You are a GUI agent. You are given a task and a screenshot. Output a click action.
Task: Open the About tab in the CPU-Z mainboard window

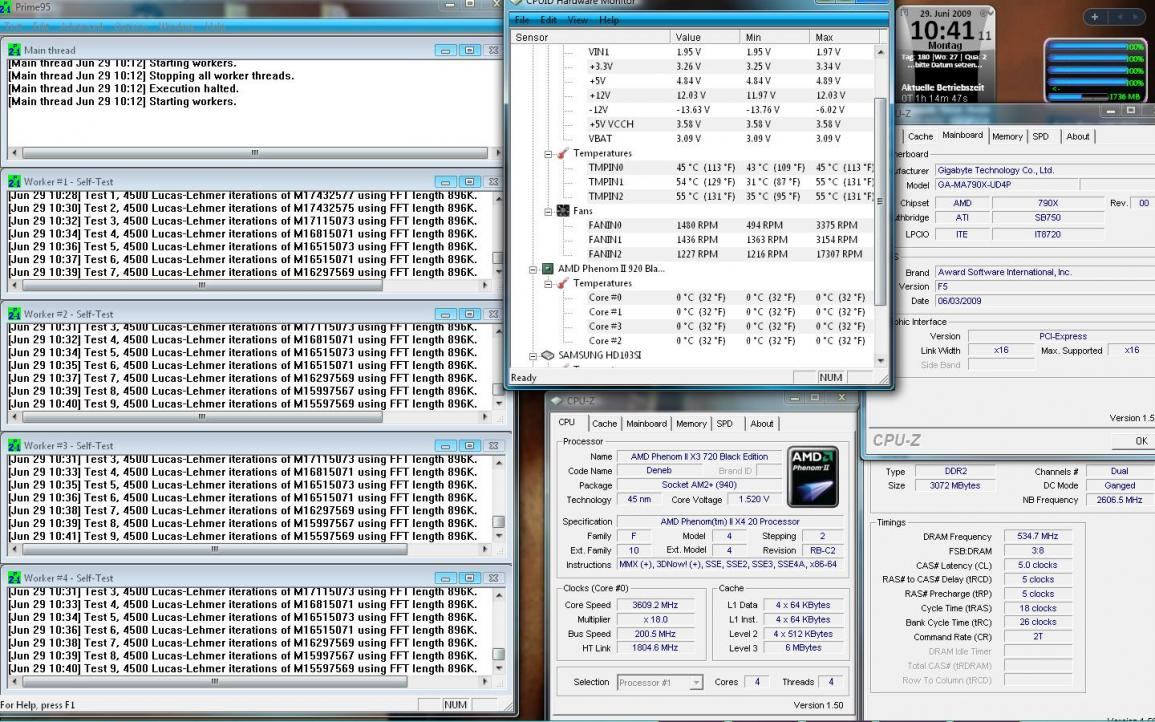pyautogui.click(x=1078, y=136)
